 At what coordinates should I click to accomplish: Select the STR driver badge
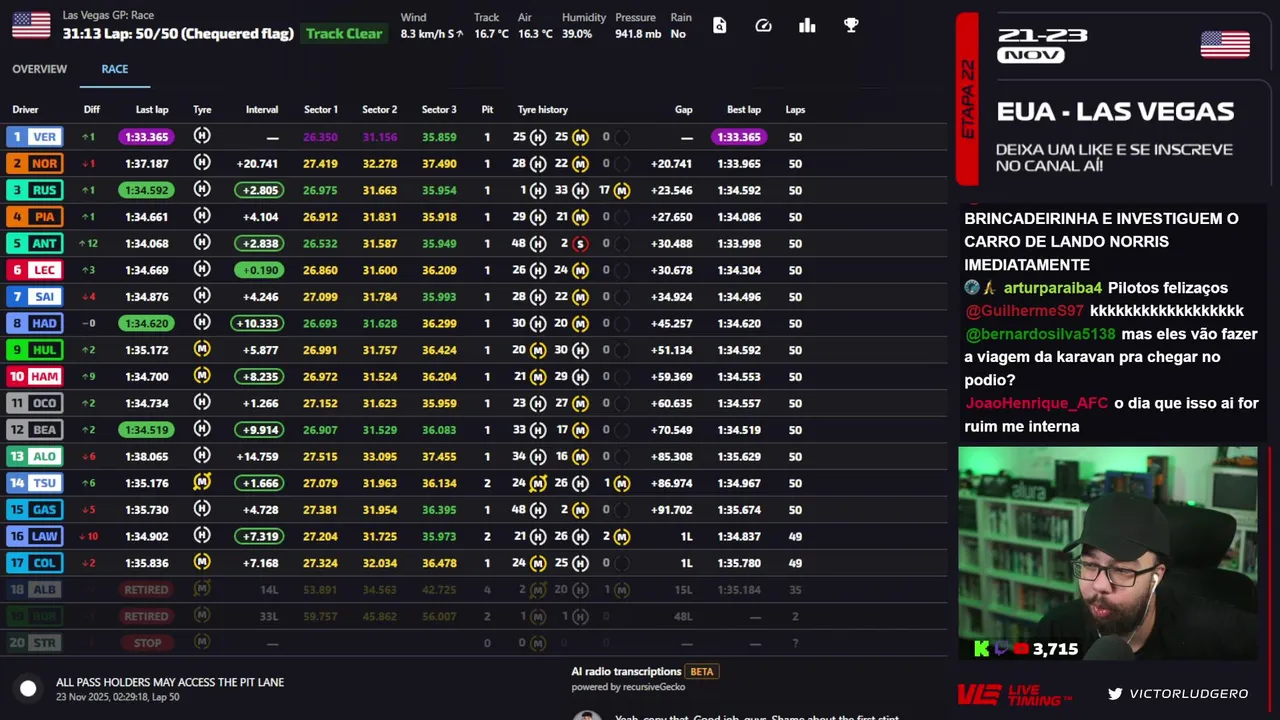pos(35,643)
